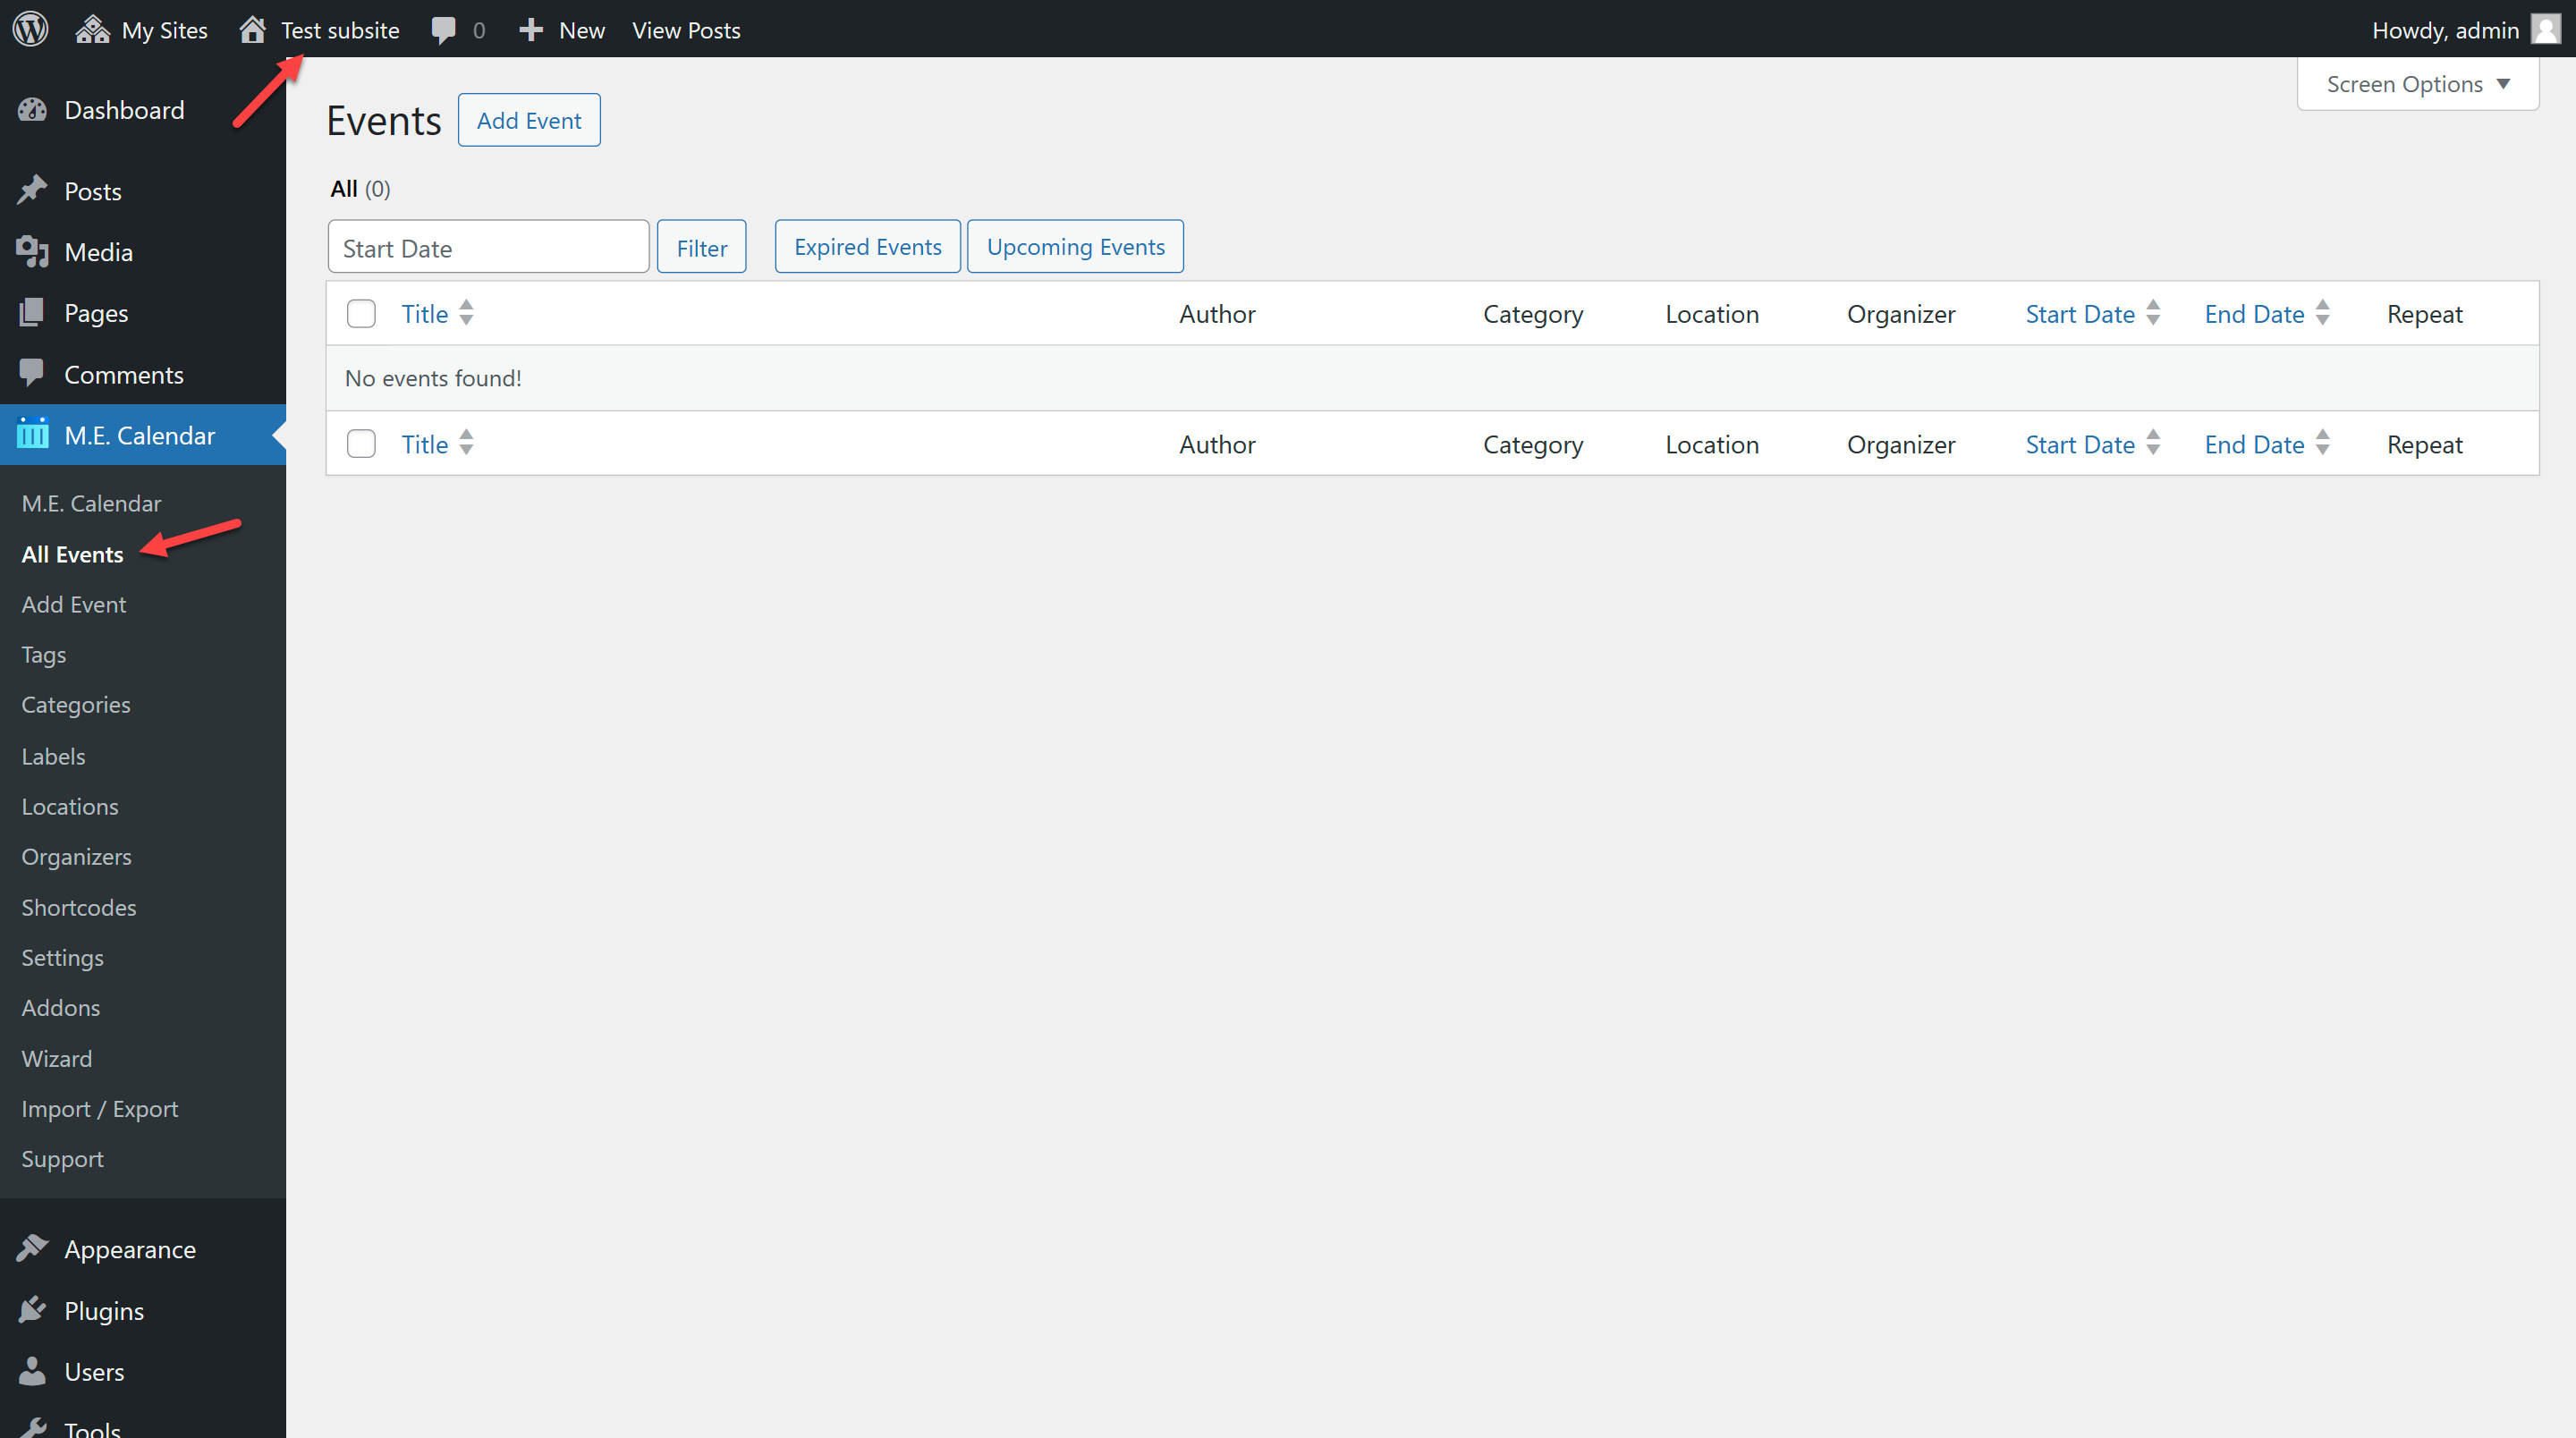Click the Start Date filter field
The image size is (2576, 1438).
click(x=488, y=247)
